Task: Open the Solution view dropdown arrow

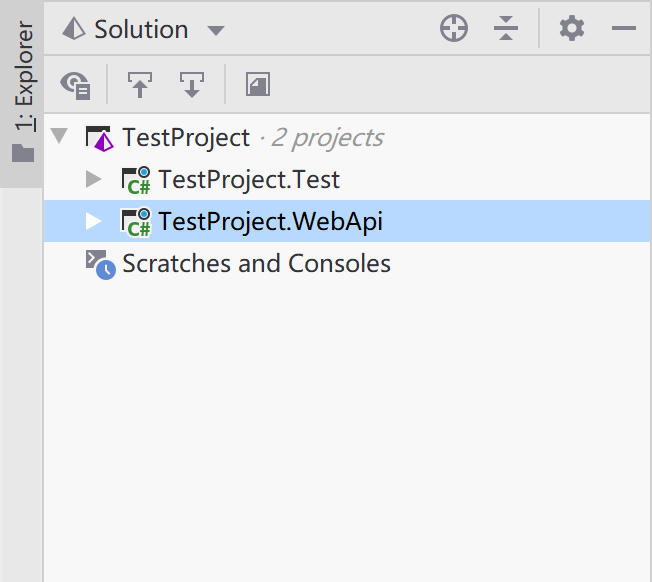Action: [216, 30]
